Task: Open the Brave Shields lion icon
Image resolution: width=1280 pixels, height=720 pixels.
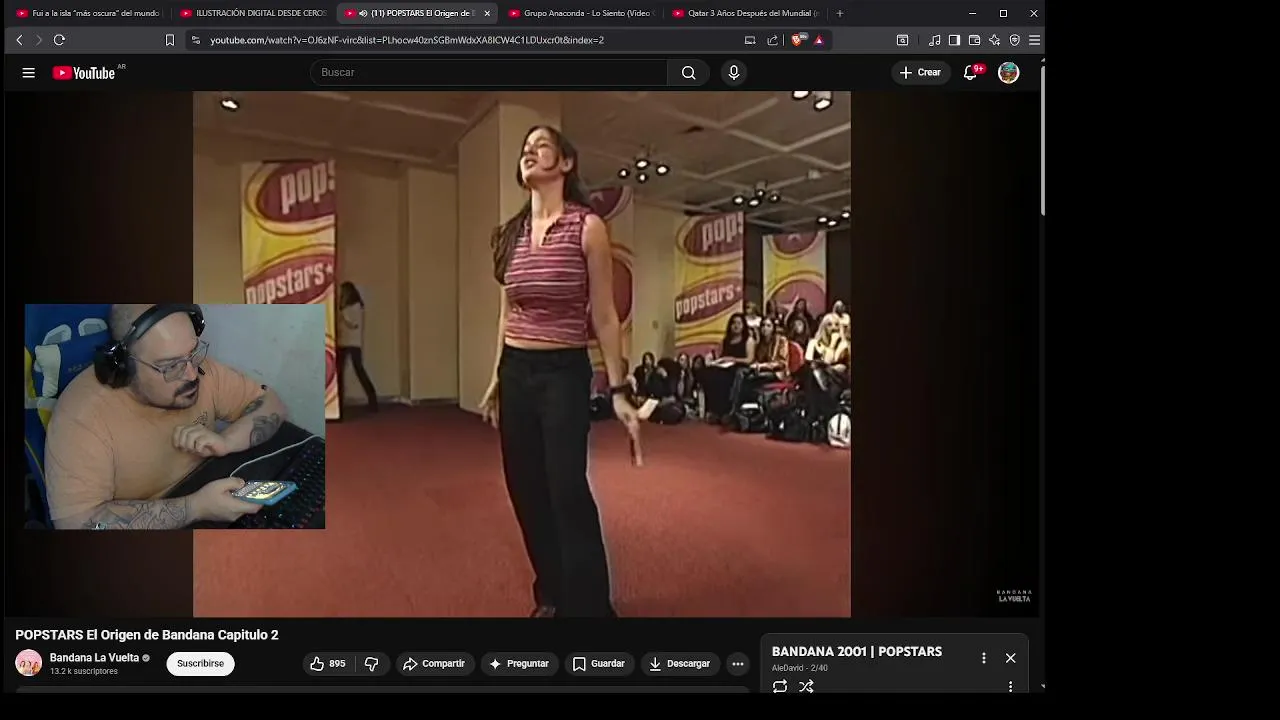Action: (797, 40)
